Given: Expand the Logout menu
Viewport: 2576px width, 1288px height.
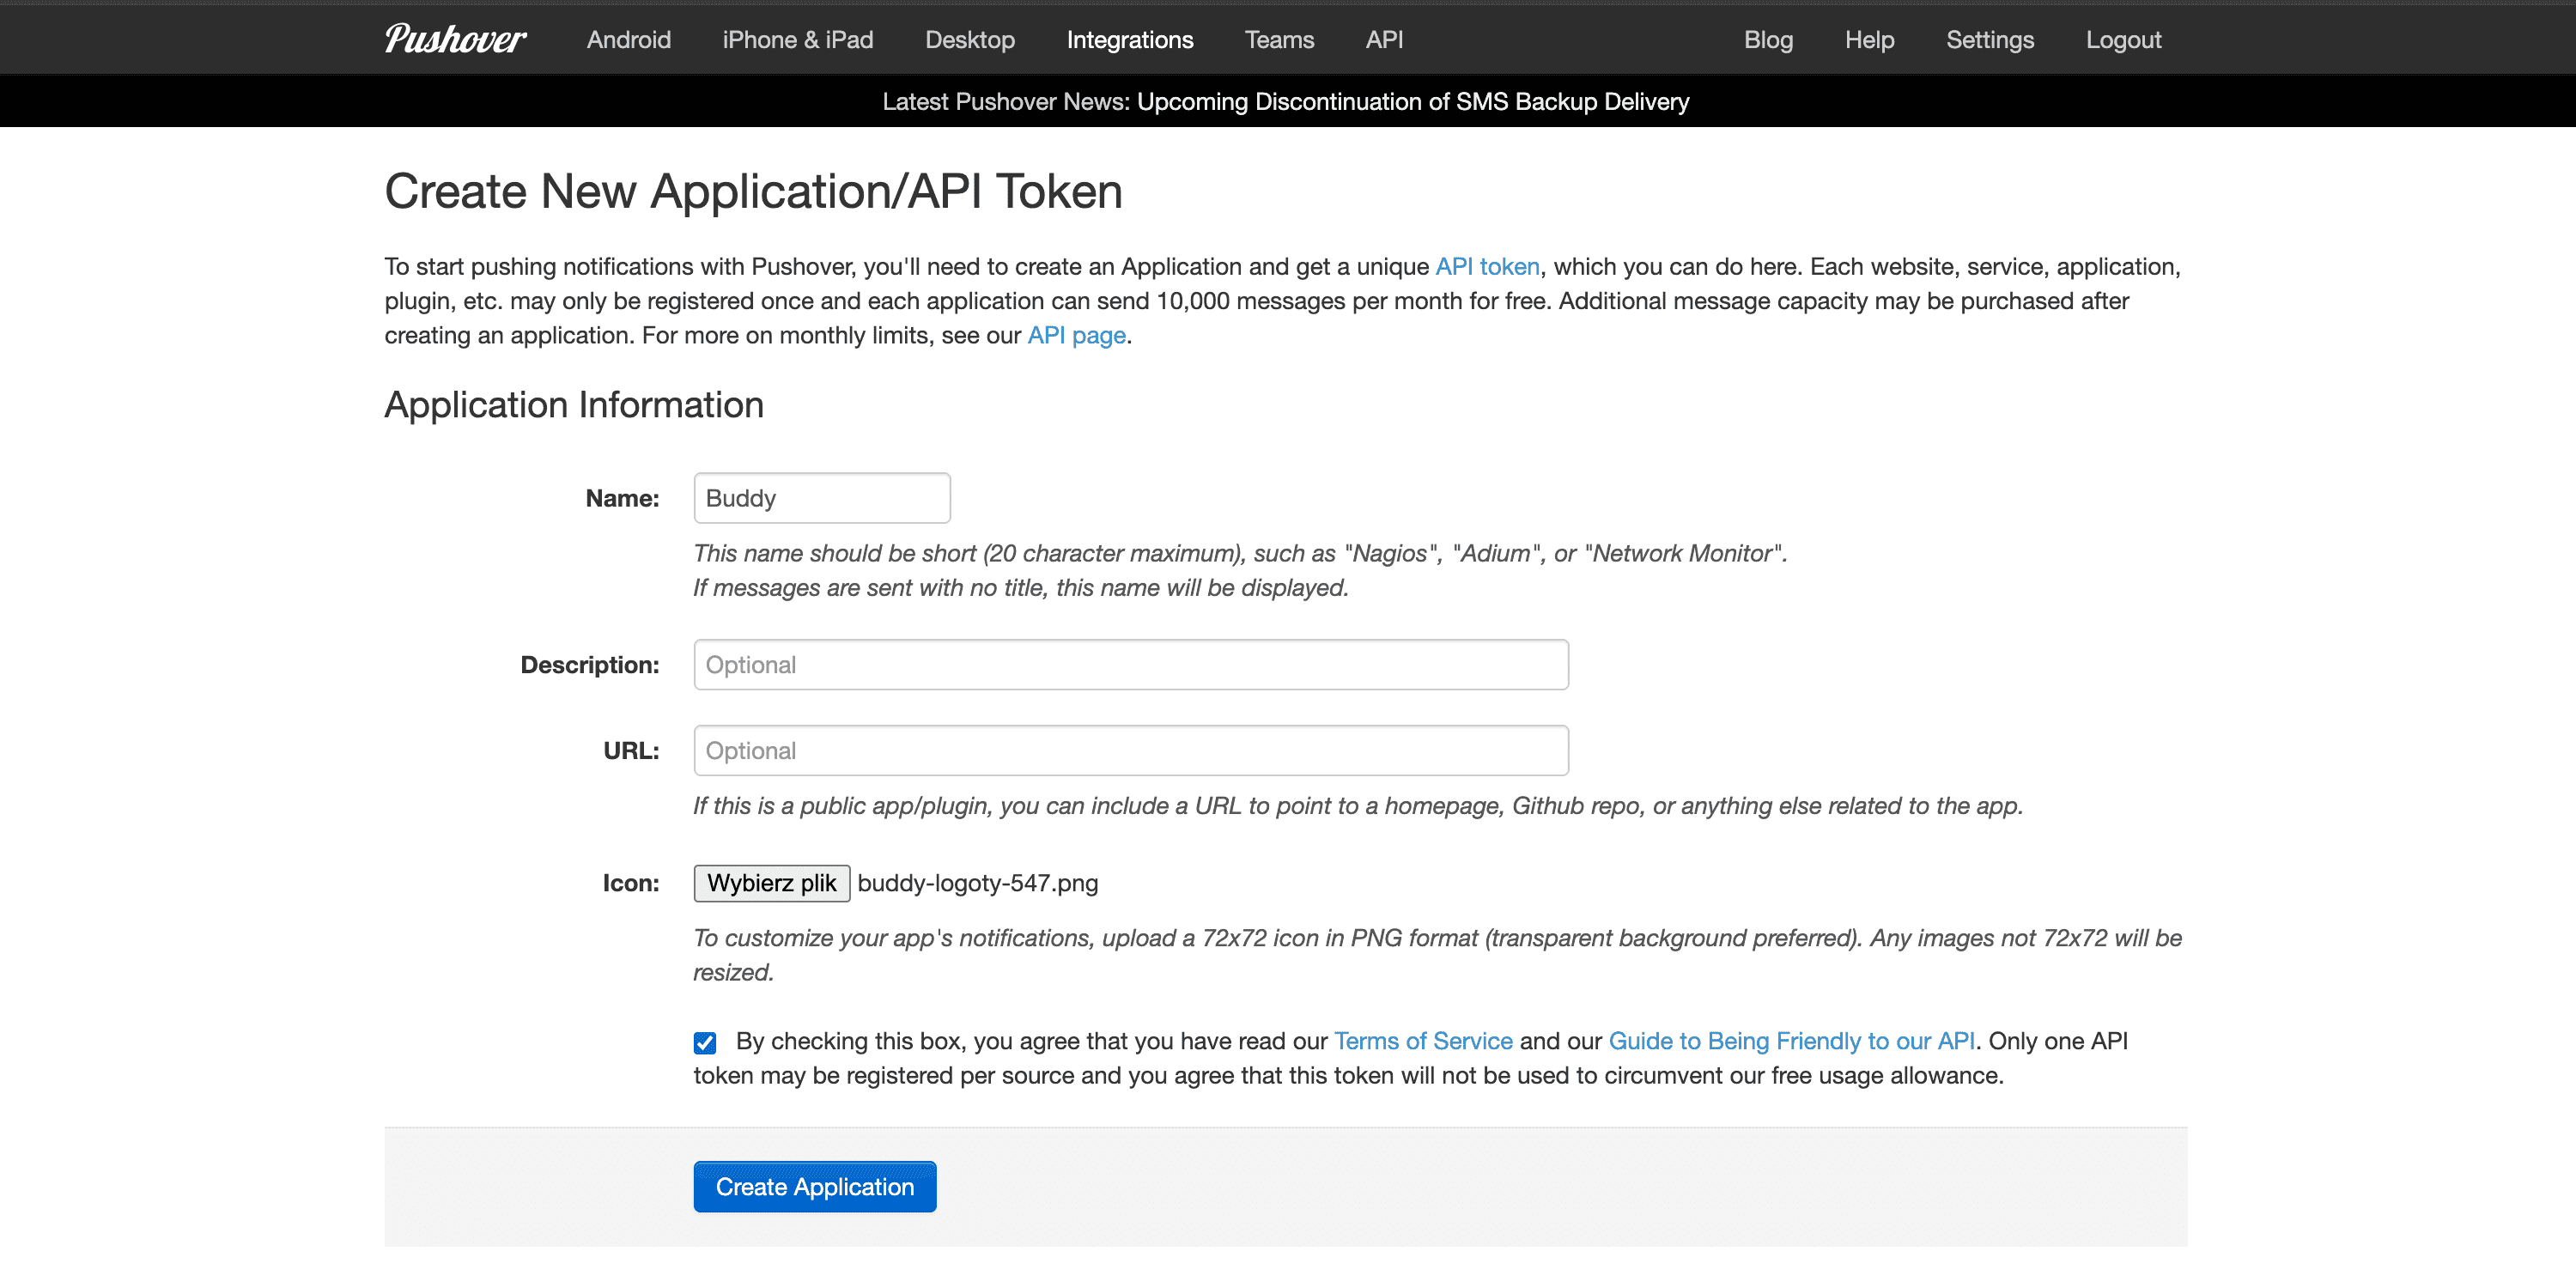Looking at the screenshot, I should pos(2126,39).
